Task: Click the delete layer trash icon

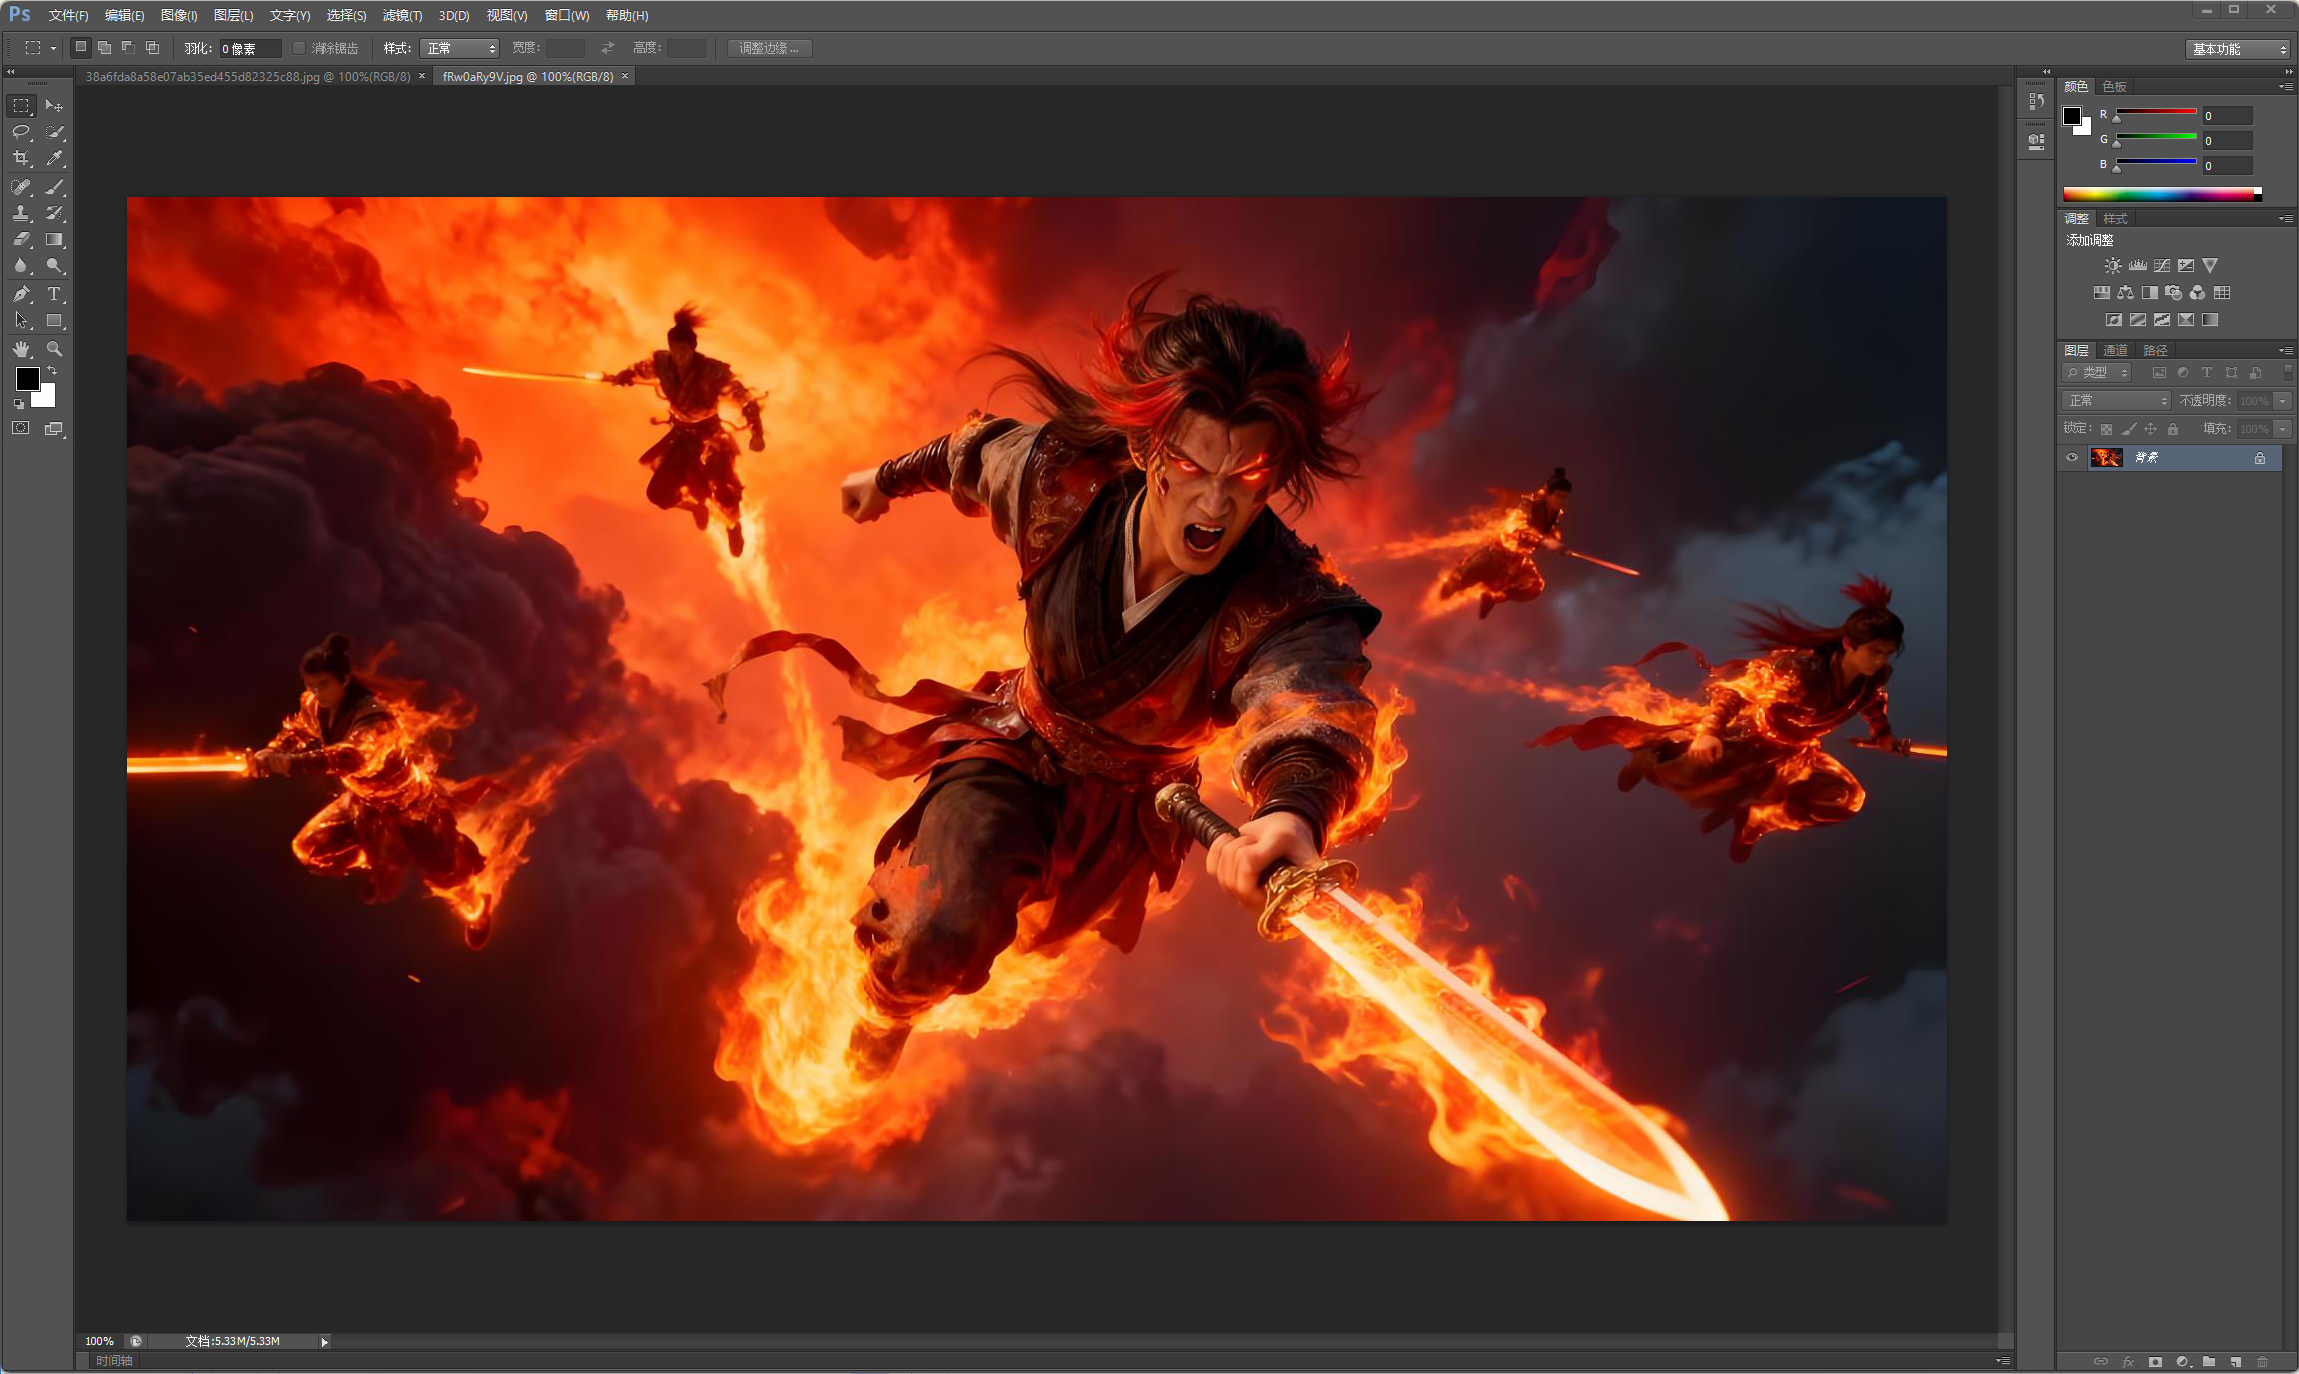Action: (x=2262, y=1362)
